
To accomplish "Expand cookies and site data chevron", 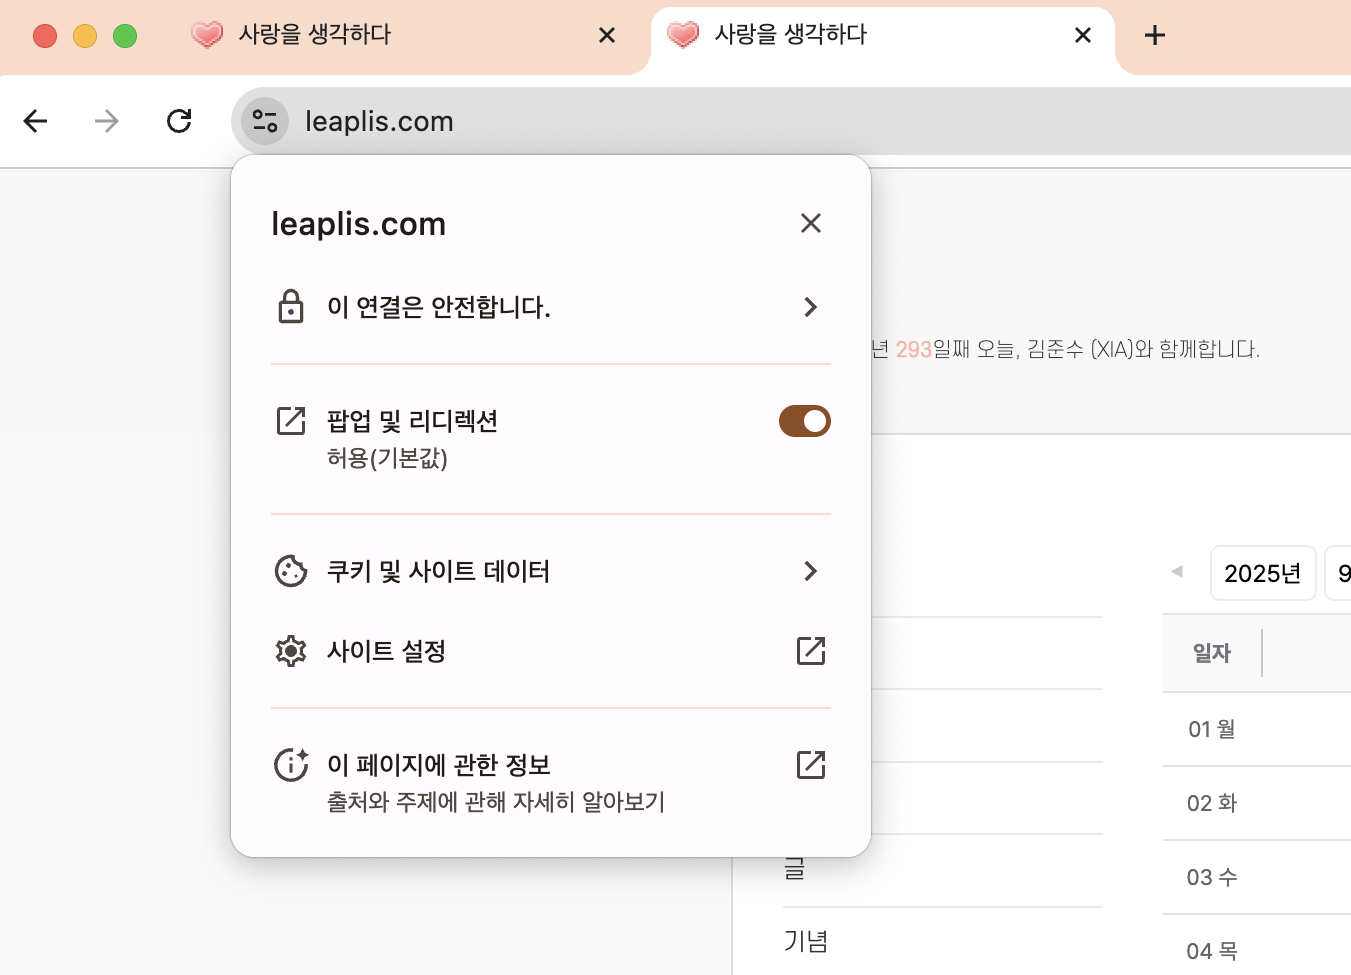I will click(x=810, y=571).
